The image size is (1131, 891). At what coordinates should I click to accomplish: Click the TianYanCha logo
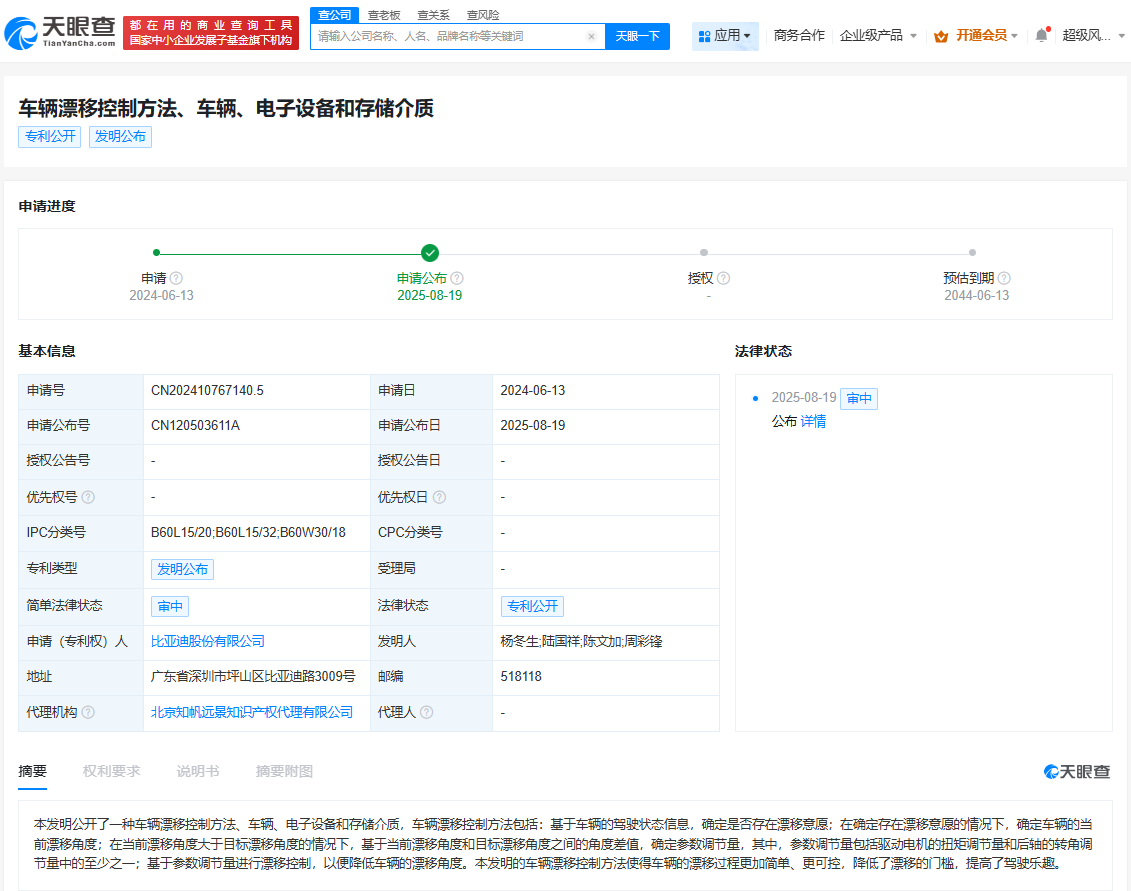(x=60, y=32)
